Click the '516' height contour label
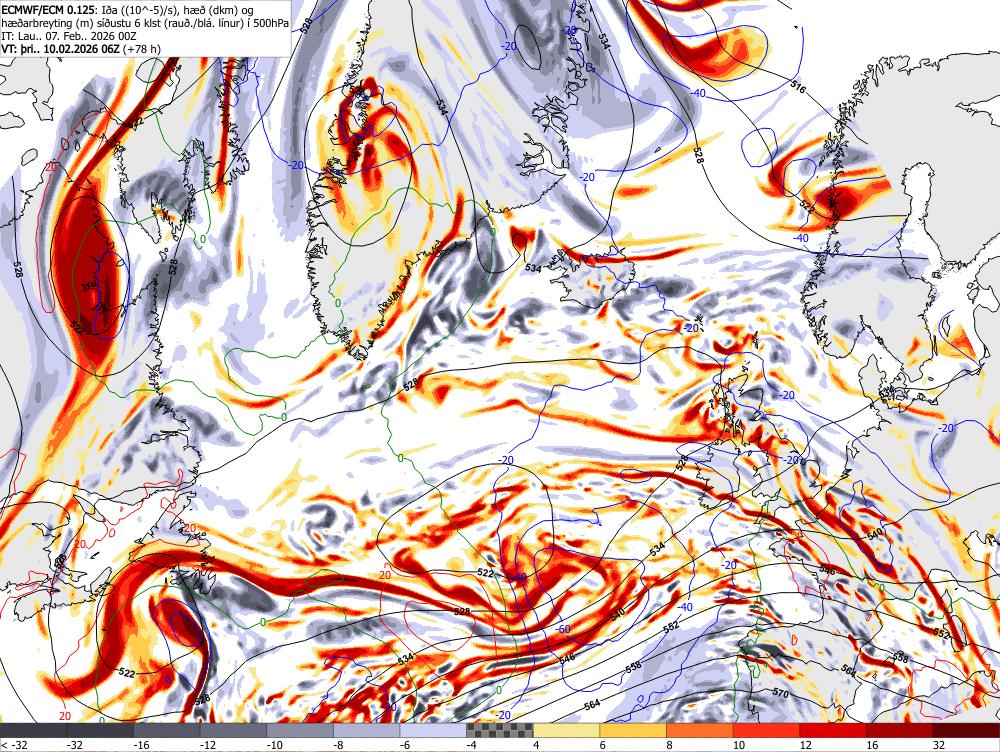Screen dimensions: 1000x752 pyautogui.click(x=798, y=87)
